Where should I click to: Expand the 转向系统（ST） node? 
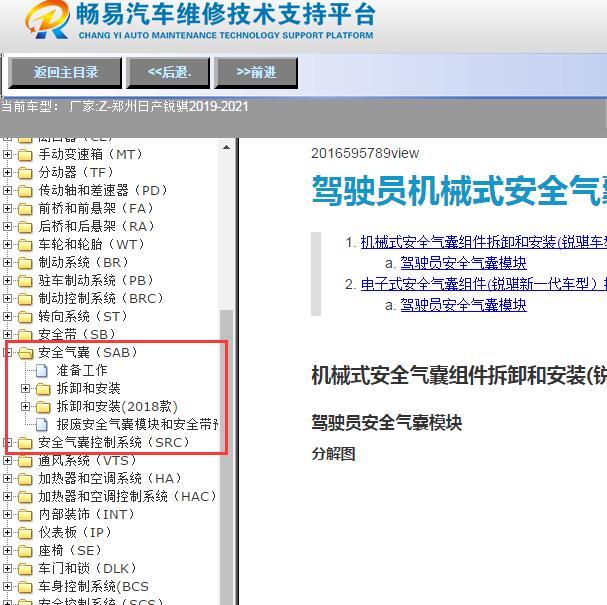click(x=7, y=316)
